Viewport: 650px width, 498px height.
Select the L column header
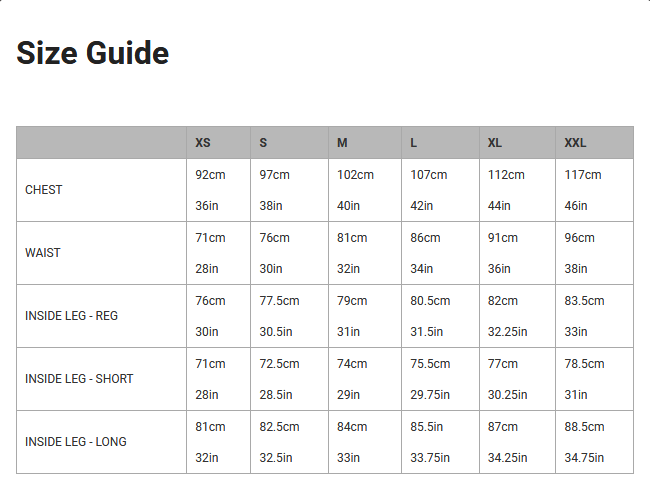(x=413, y=143)
